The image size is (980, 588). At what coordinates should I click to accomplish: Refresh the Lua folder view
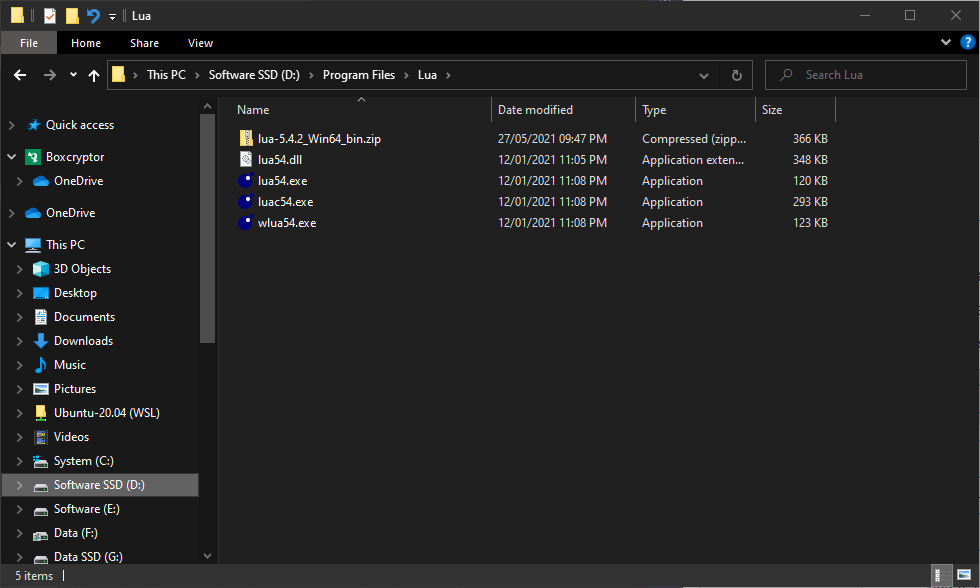(736, 75)
